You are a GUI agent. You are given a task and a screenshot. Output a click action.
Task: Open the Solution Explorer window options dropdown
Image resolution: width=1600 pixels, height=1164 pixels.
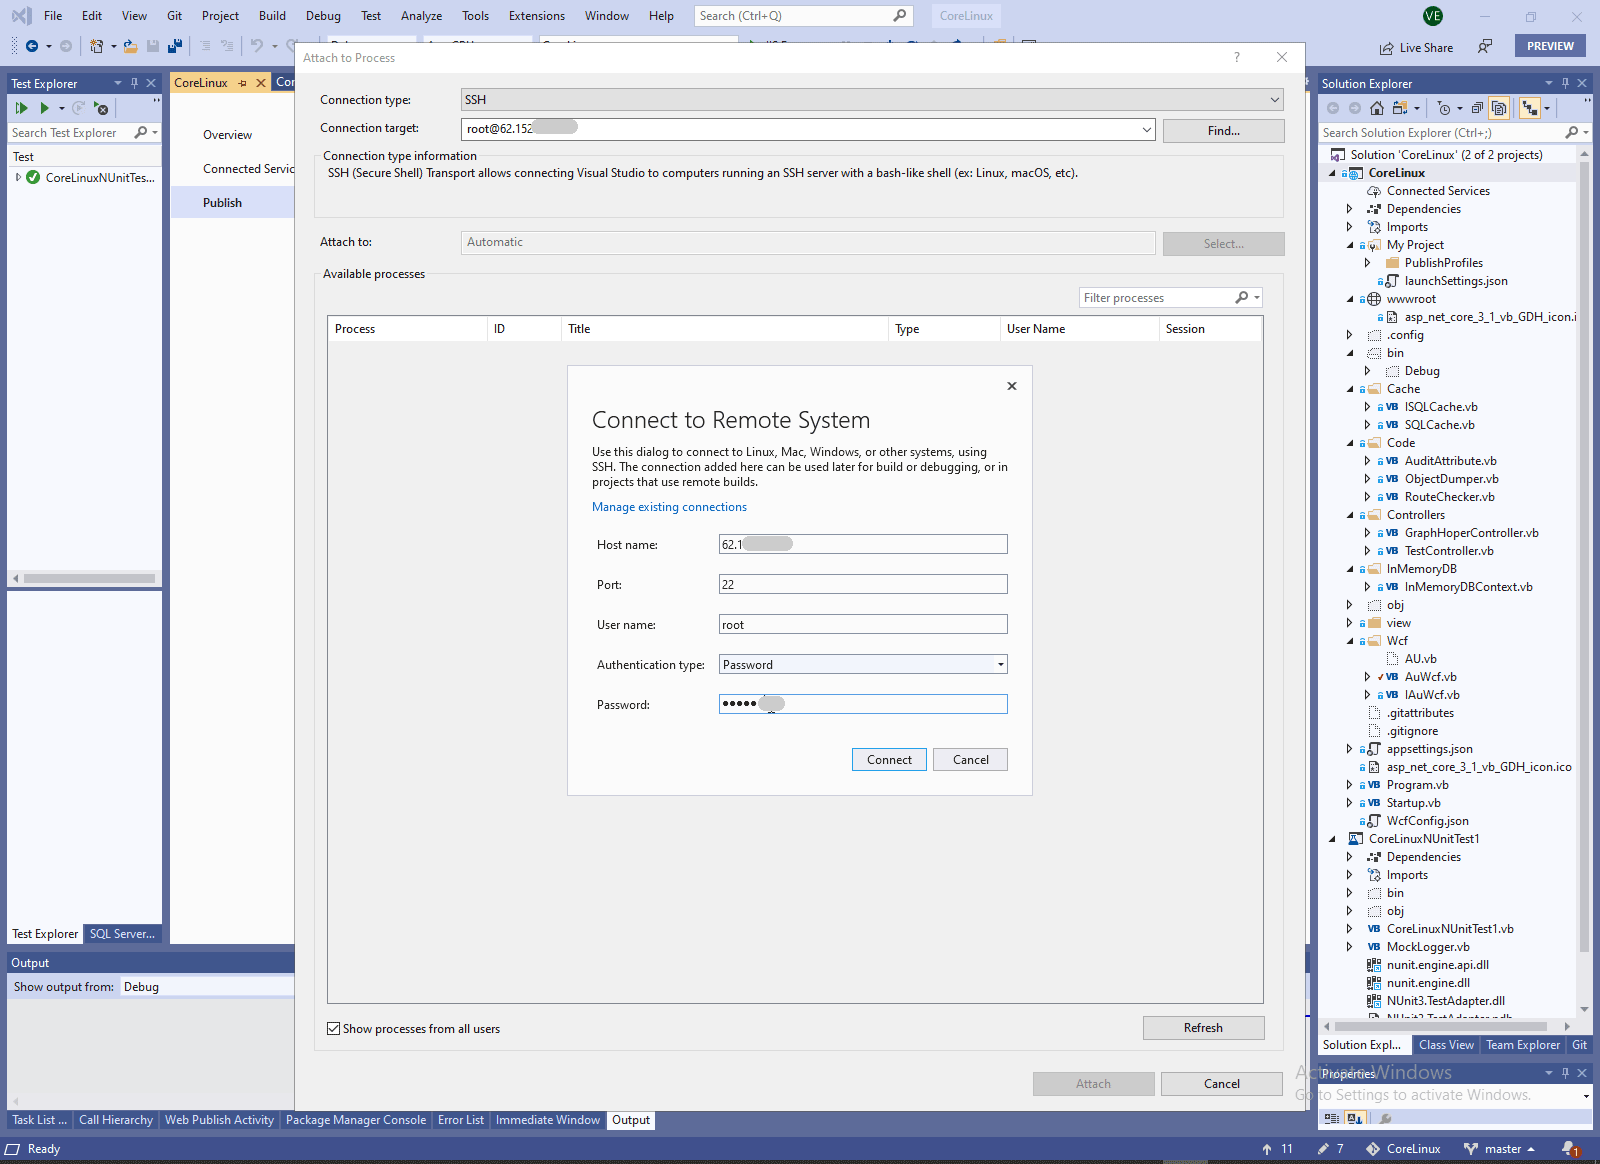(x=1549, y=83)
